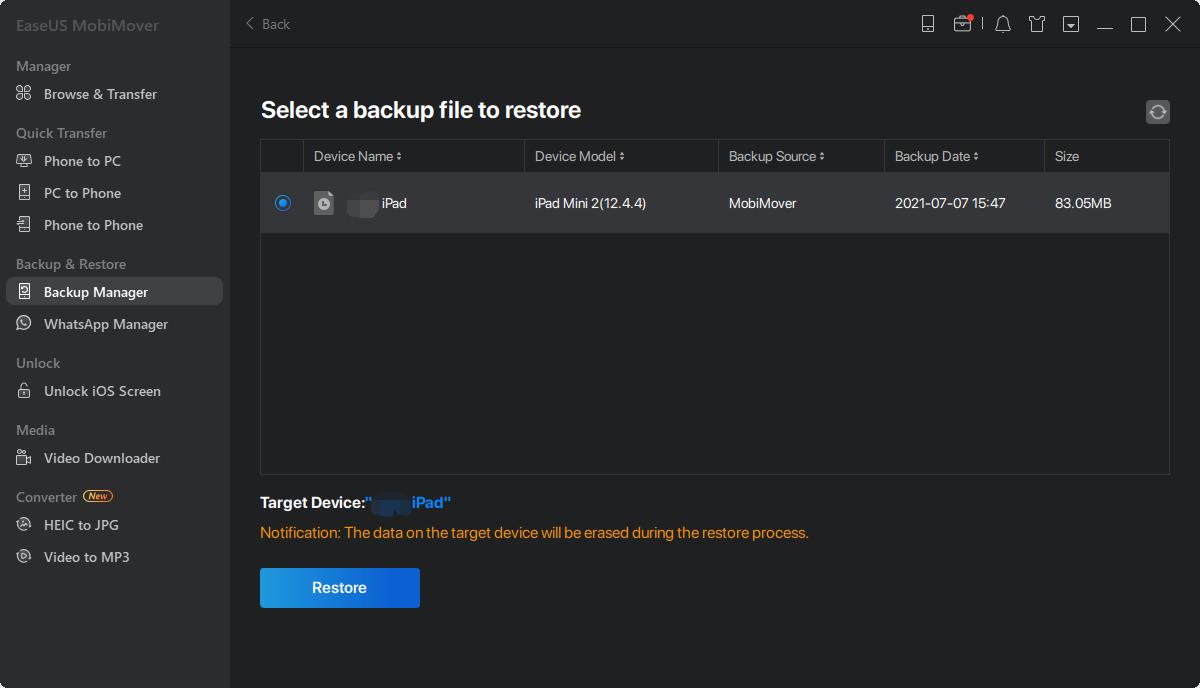The height and width of the screenshot is (688, 1200).
Task: Sort by Device Name column
Action: [x=357, y=156]
